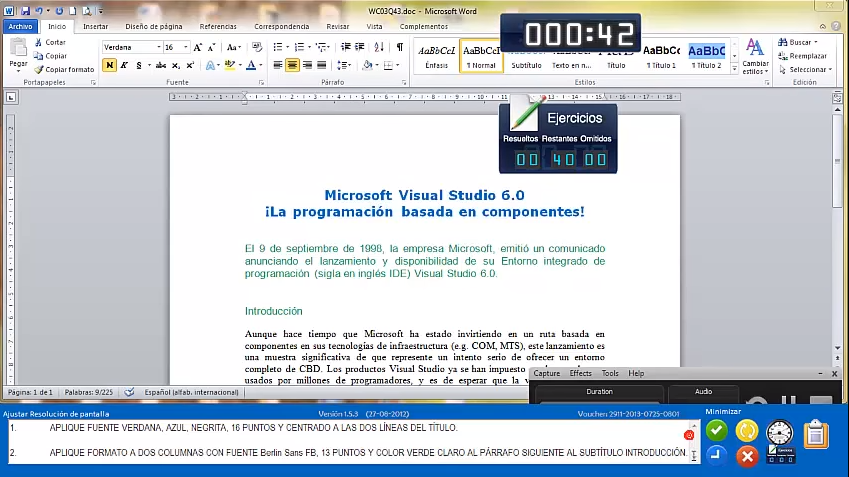849x477 pixels.
Task: Open the borders dropdown arrow
Action: point(398,66)
